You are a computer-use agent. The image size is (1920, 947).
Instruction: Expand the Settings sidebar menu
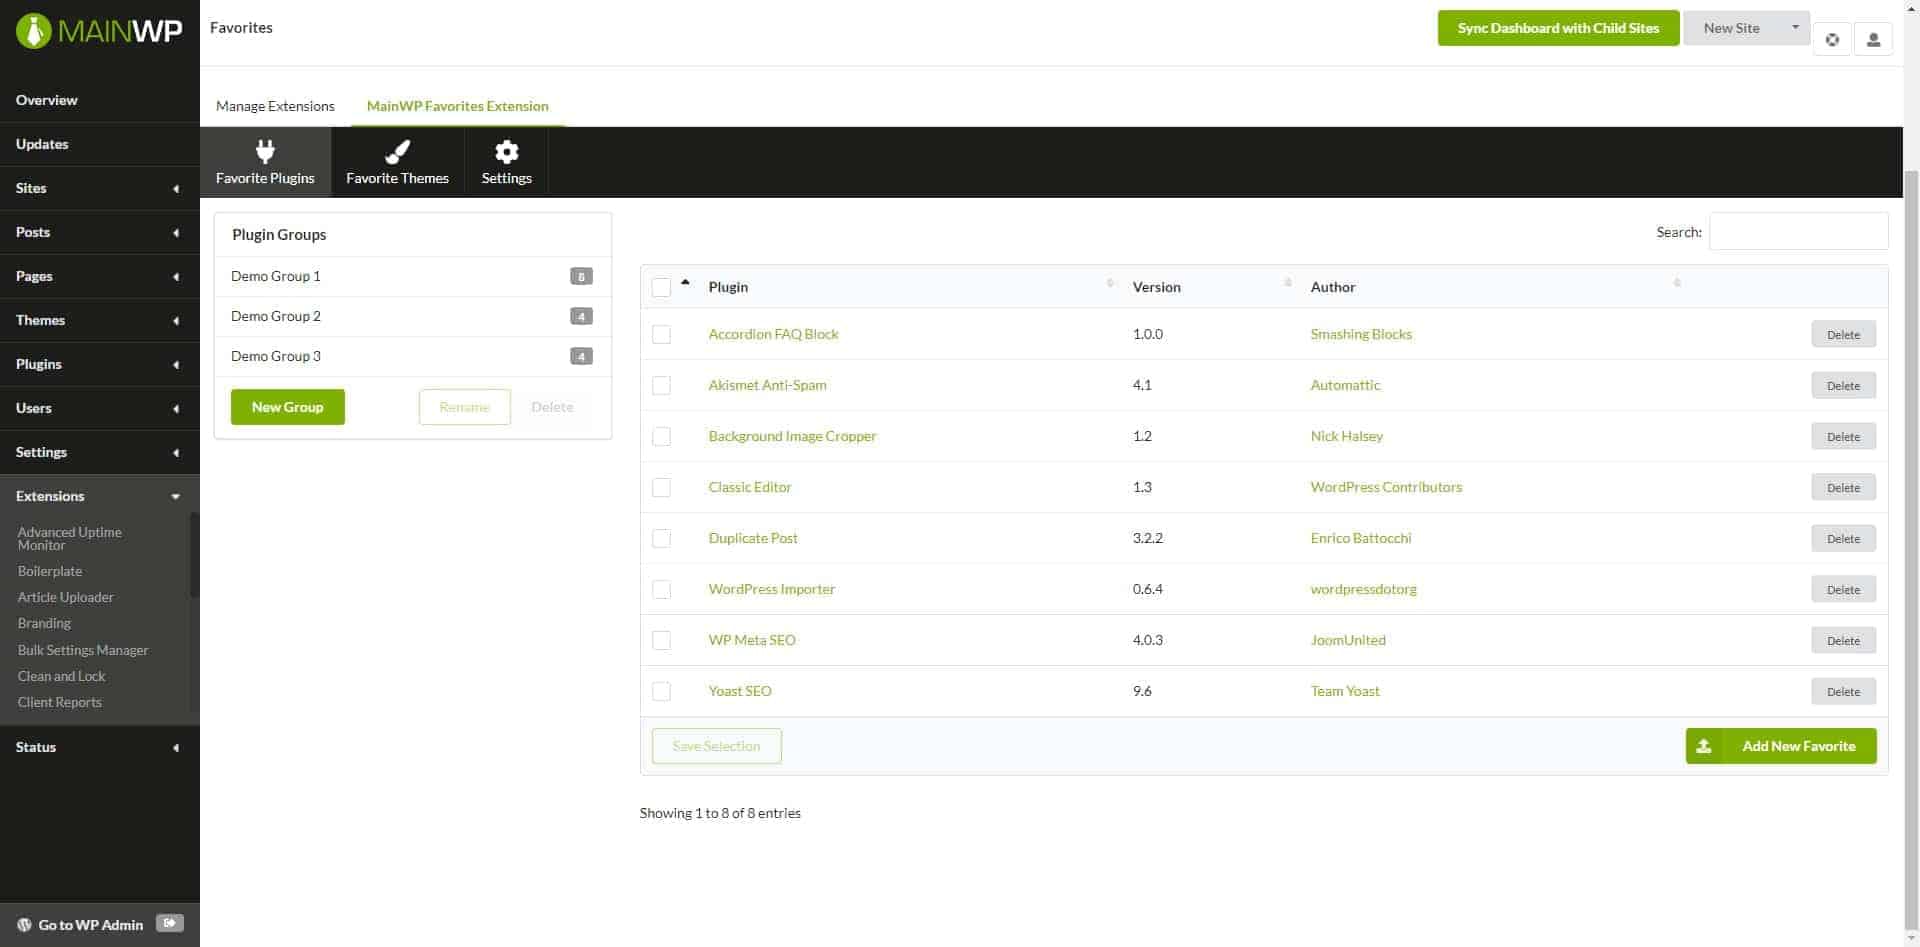(99, 452)
